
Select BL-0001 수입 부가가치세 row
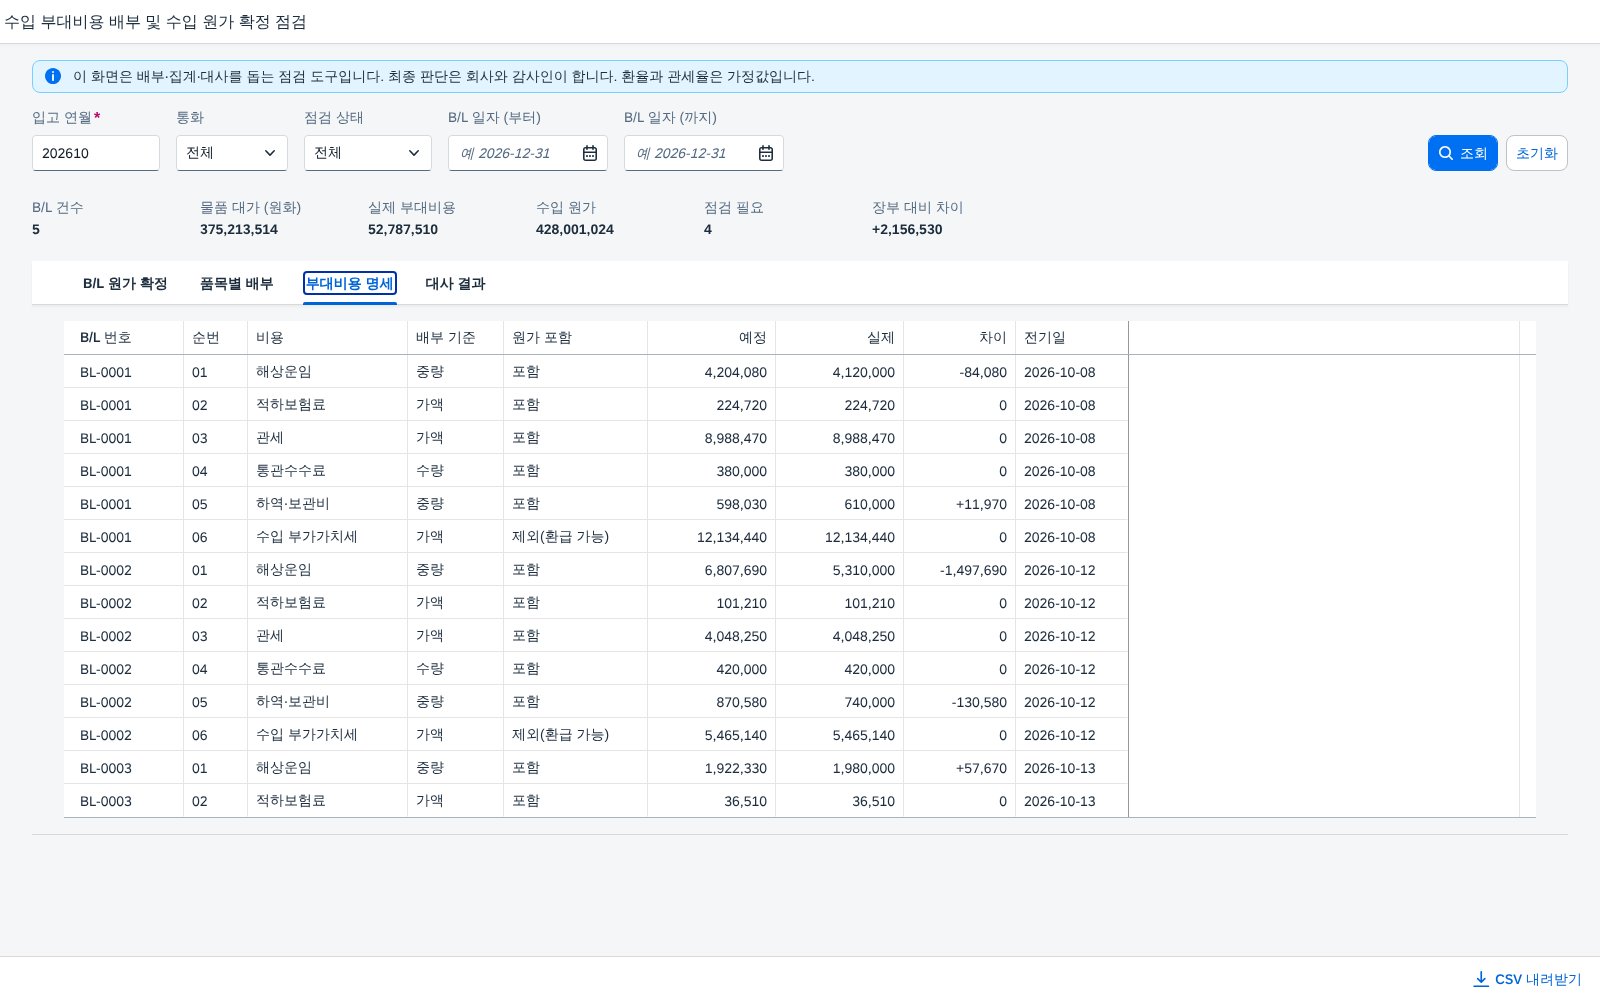point(596,537)
